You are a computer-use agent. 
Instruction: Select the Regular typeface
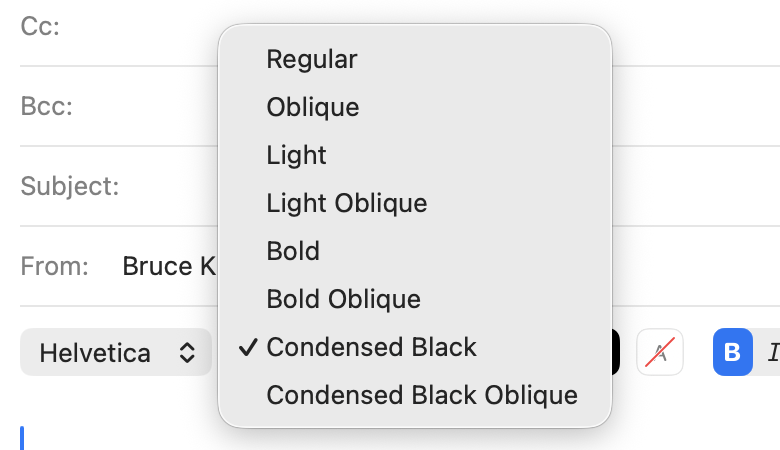click(x=312, y=59)
